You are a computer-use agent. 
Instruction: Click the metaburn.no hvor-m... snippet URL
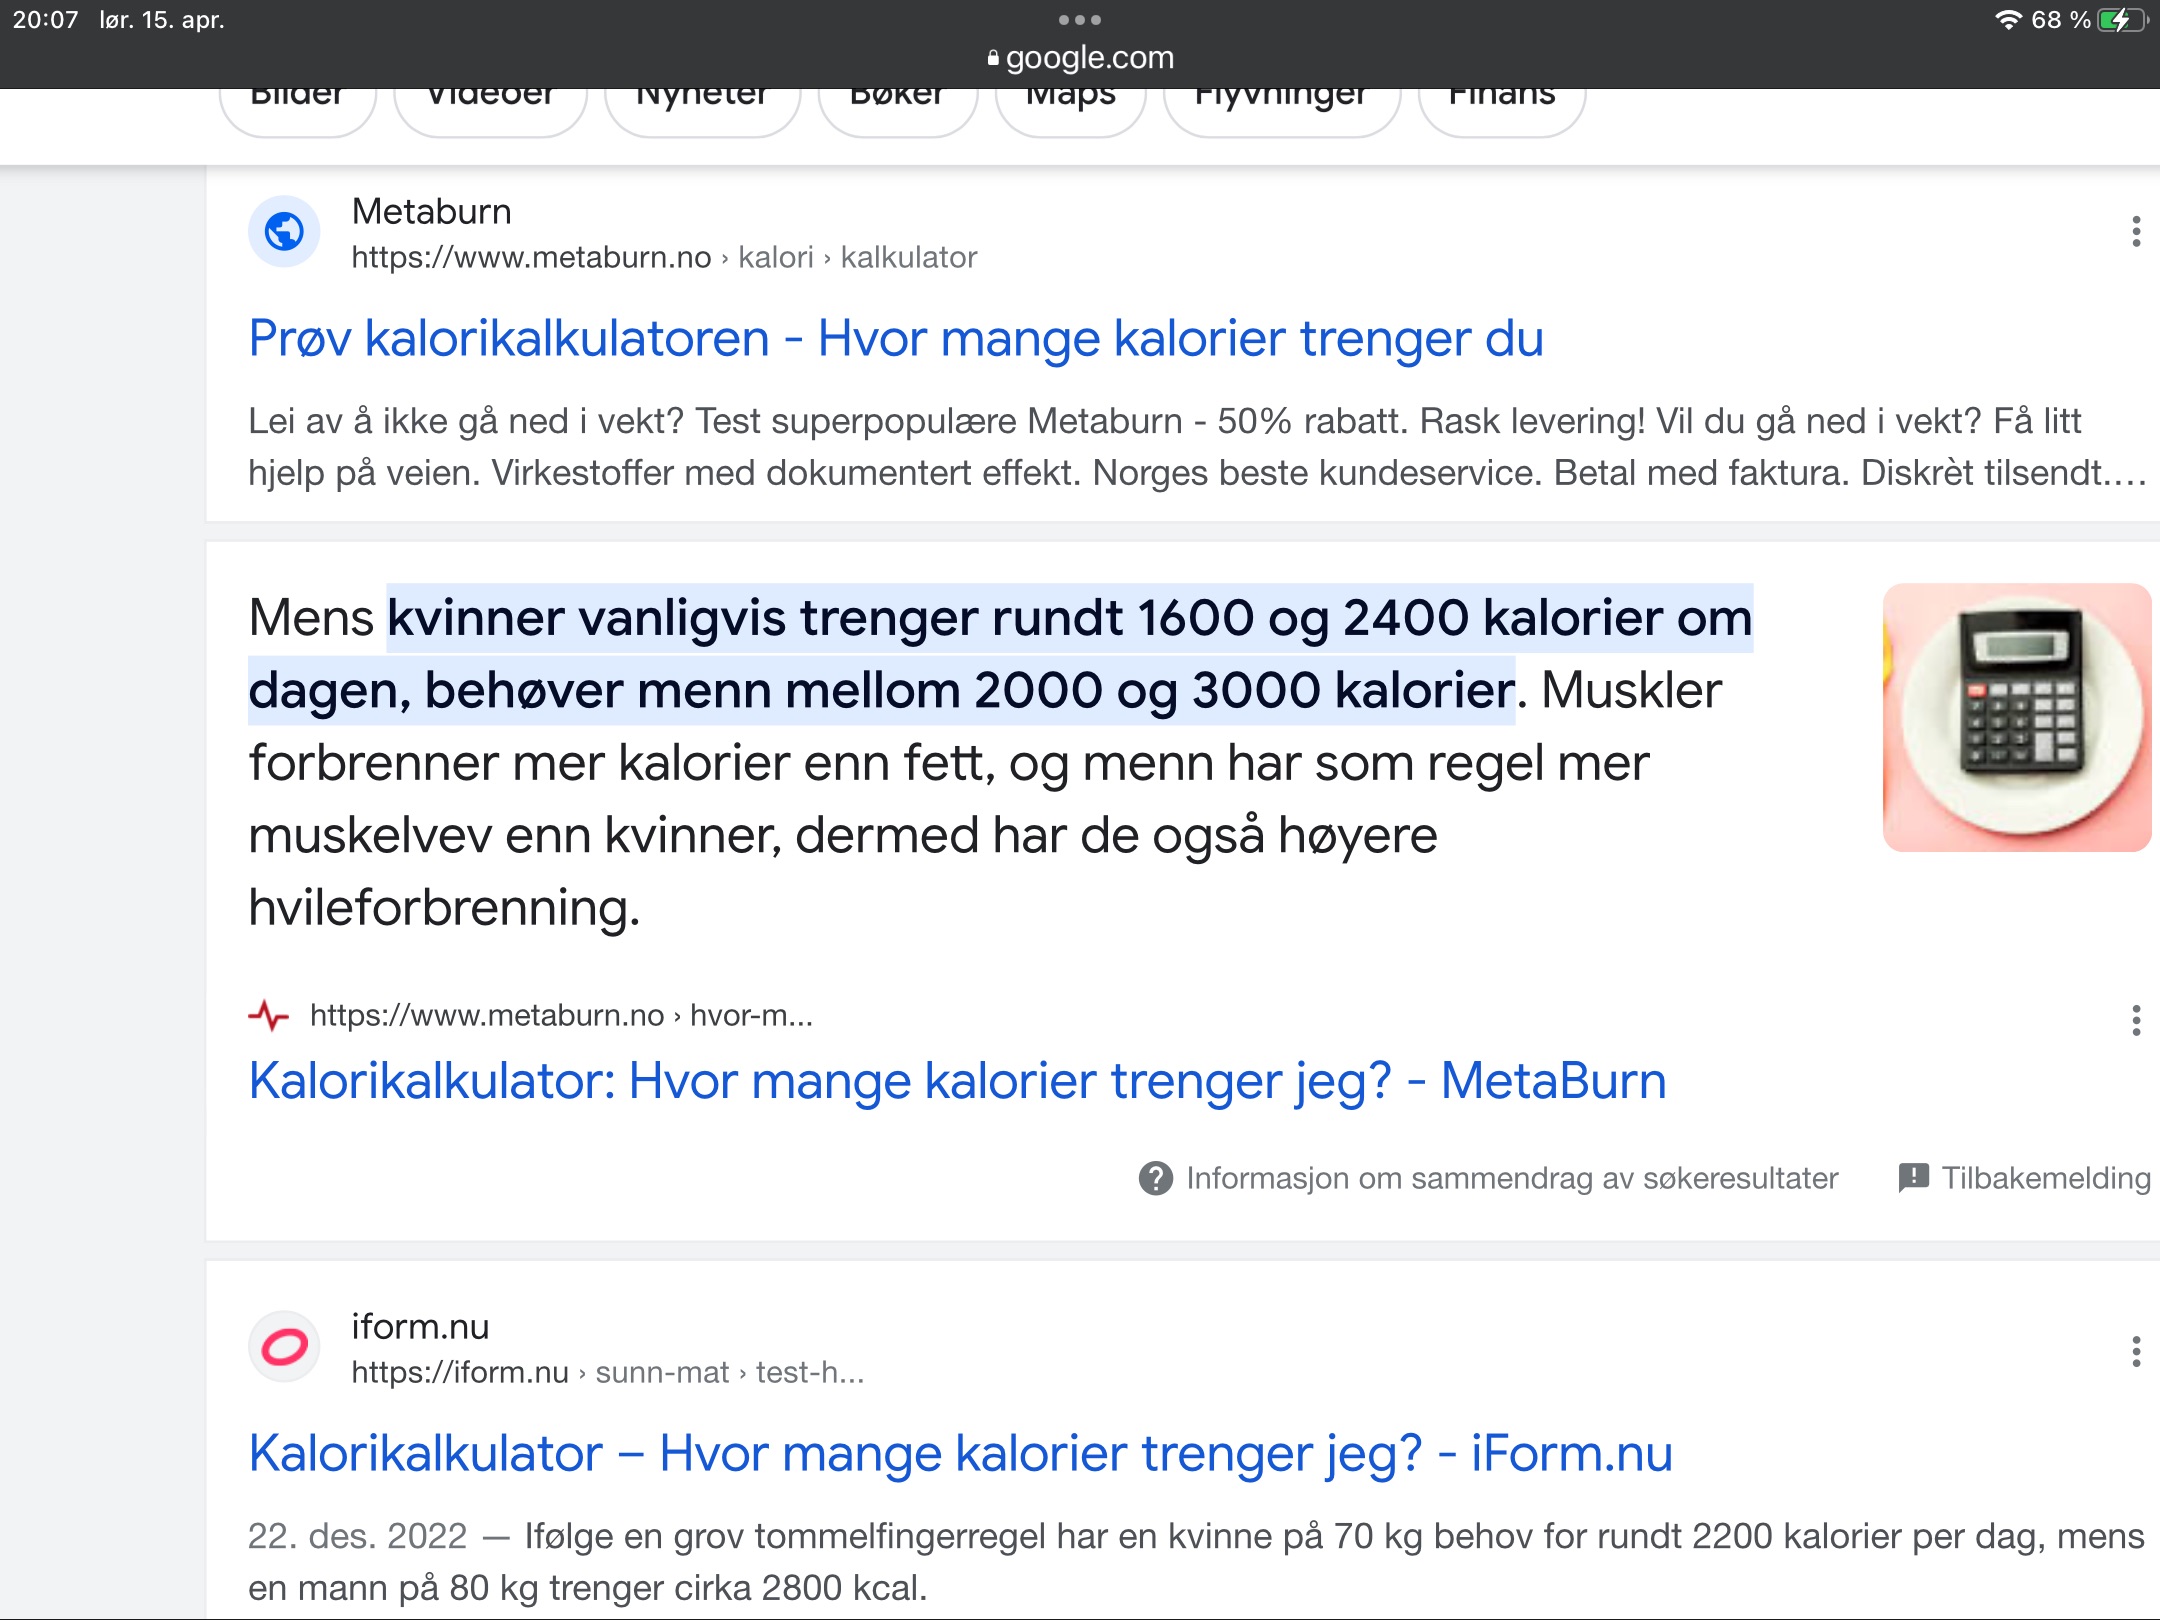561,1016
